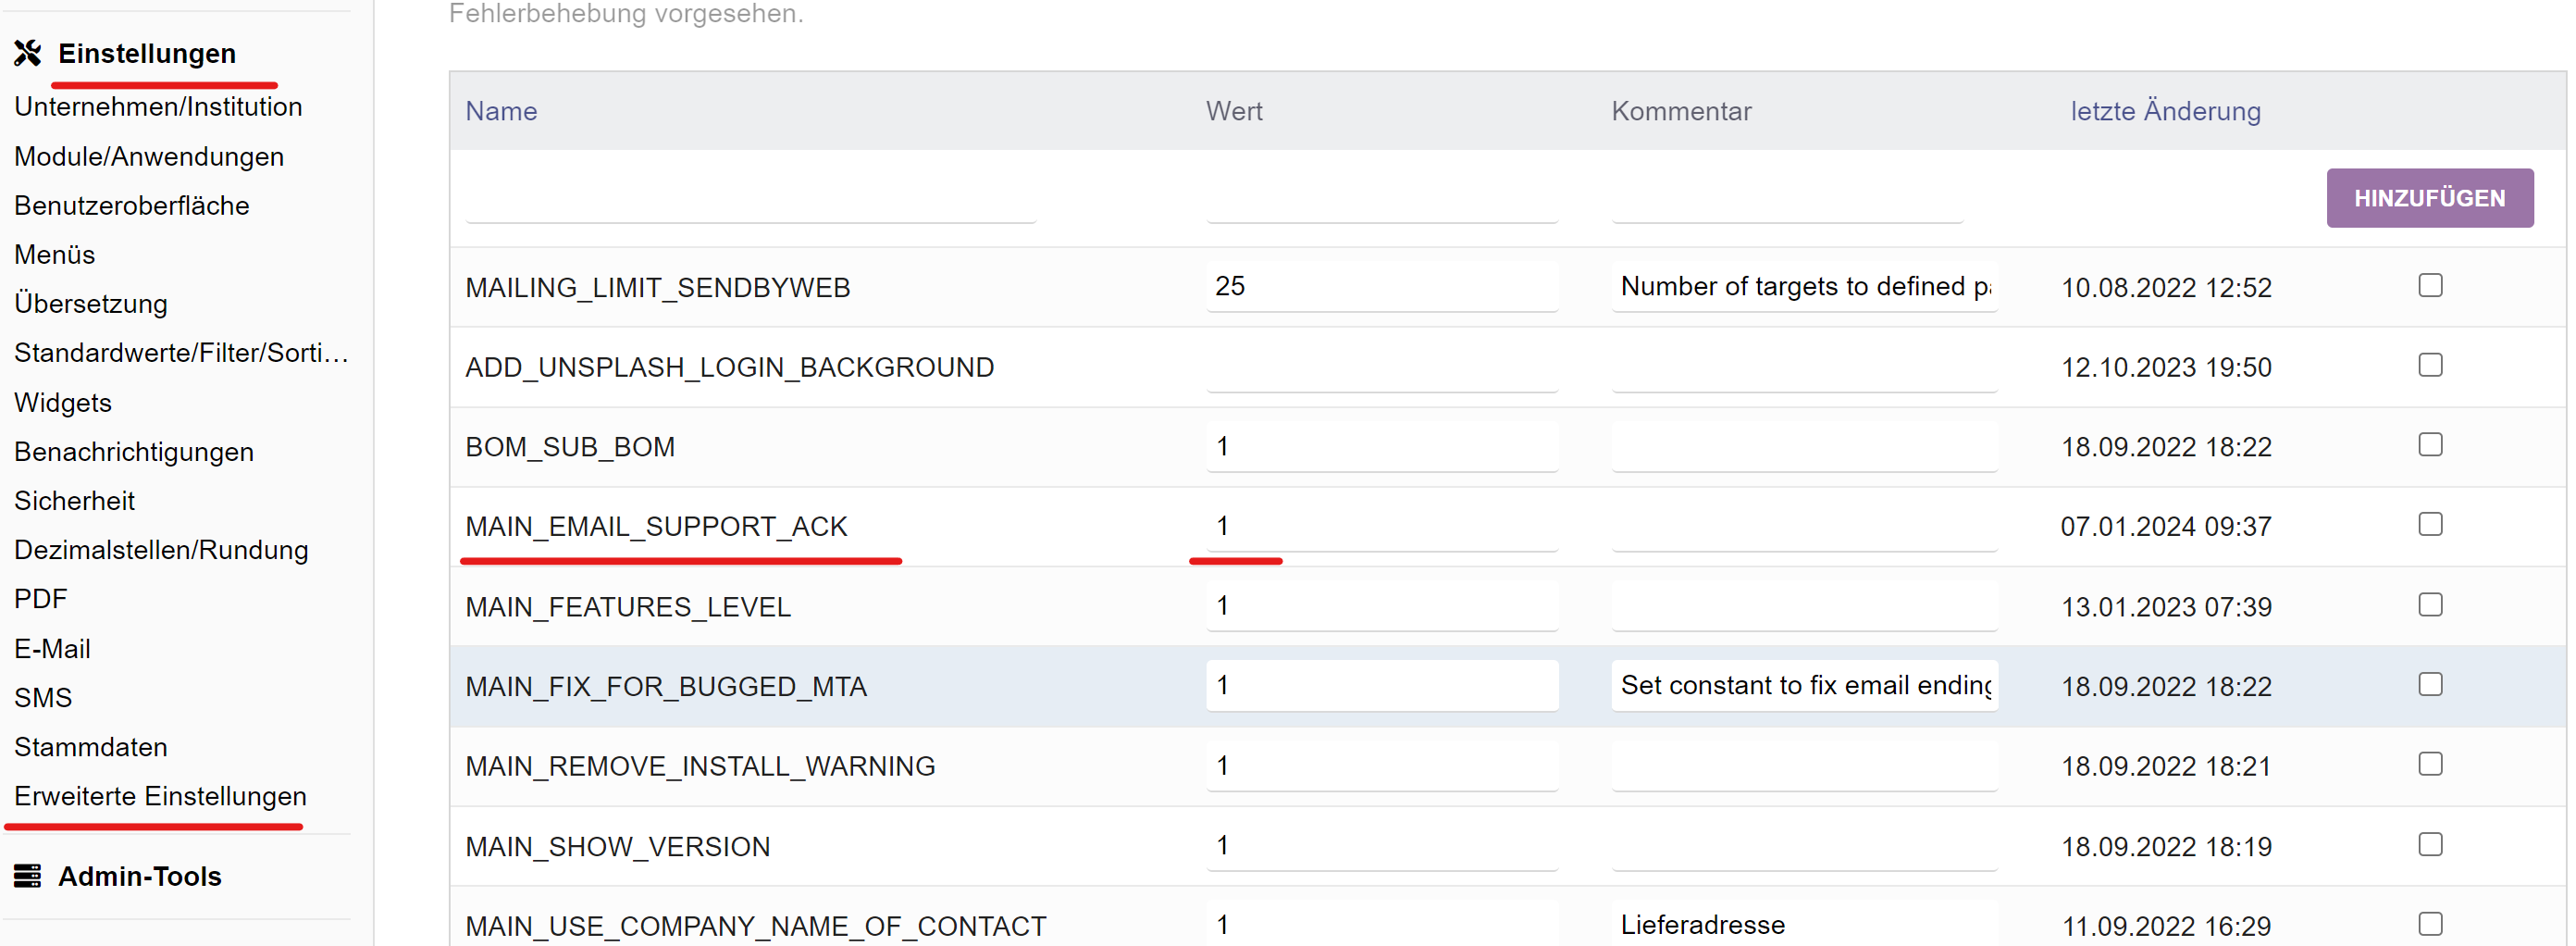Open SMS settings
Image resolution: width=2576 pixels, height=946 pixels.
pos(43,698)
